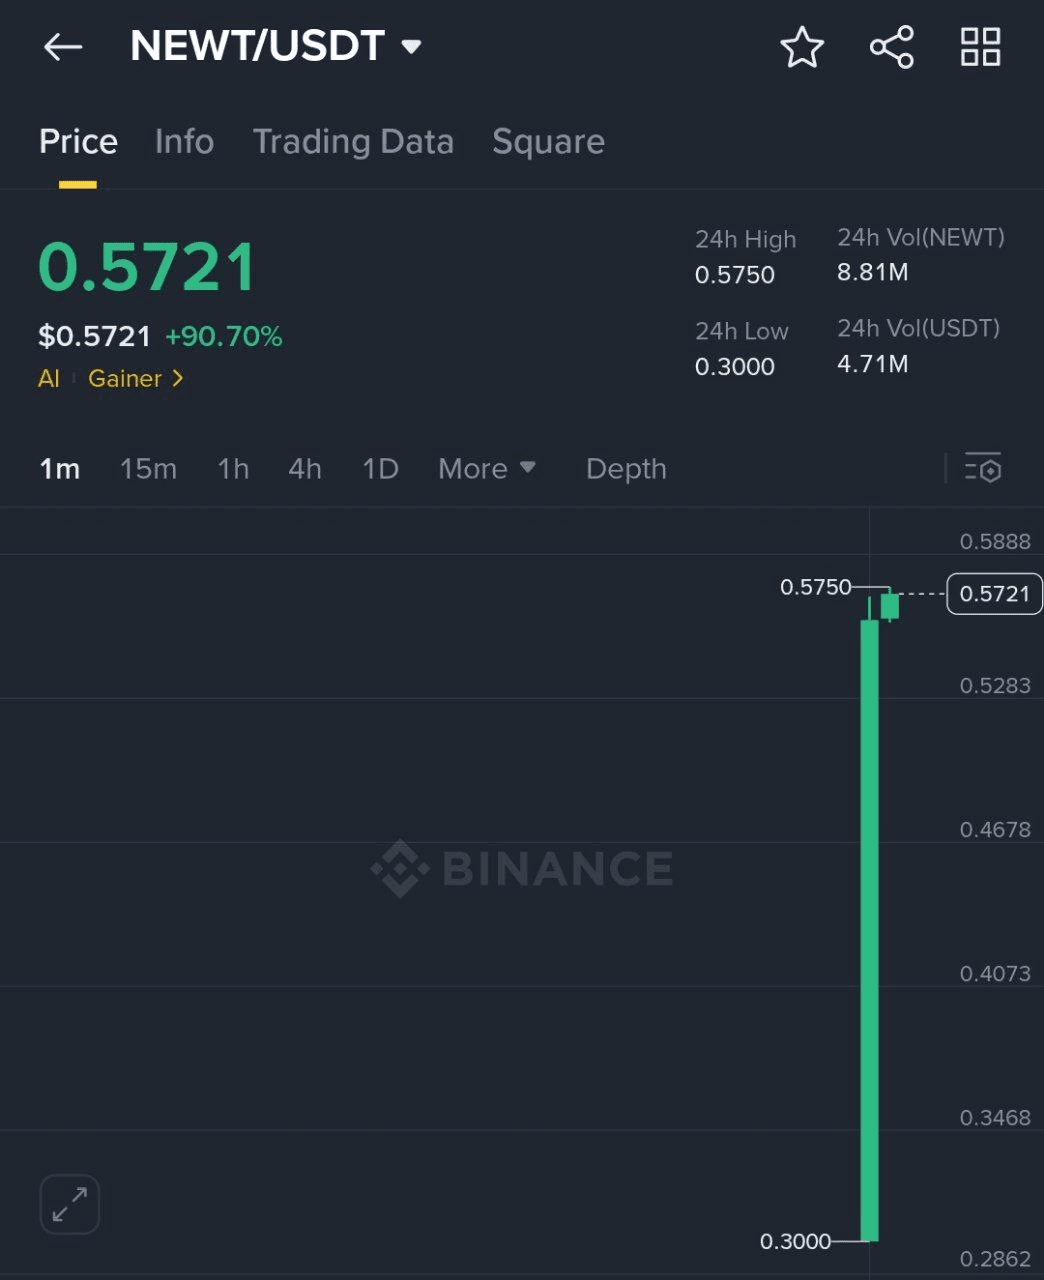
Task: Tap the +90.70% change value
Action: pyautogui.click(x=224, y=336)
